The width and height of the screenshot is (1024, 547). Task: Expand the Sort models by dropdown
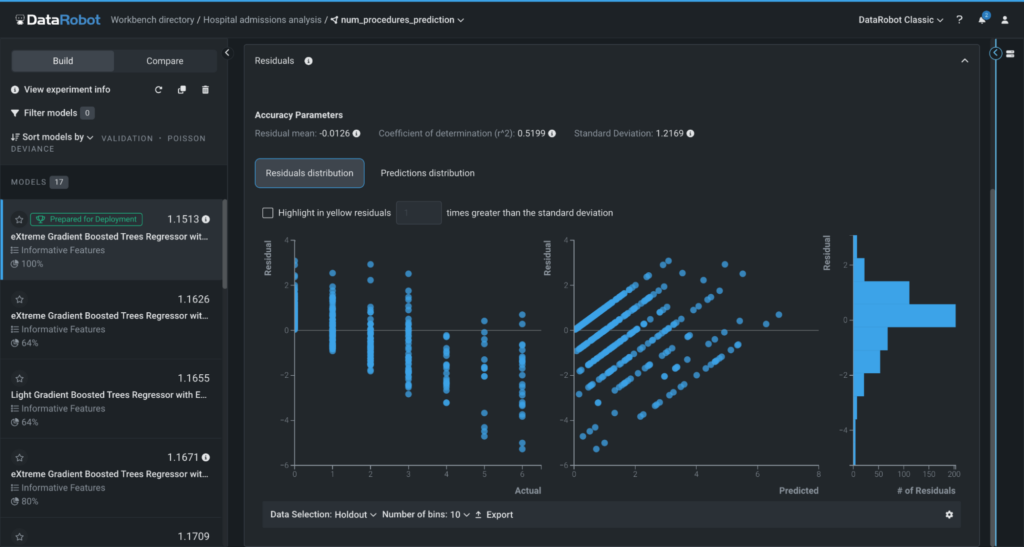52,137
